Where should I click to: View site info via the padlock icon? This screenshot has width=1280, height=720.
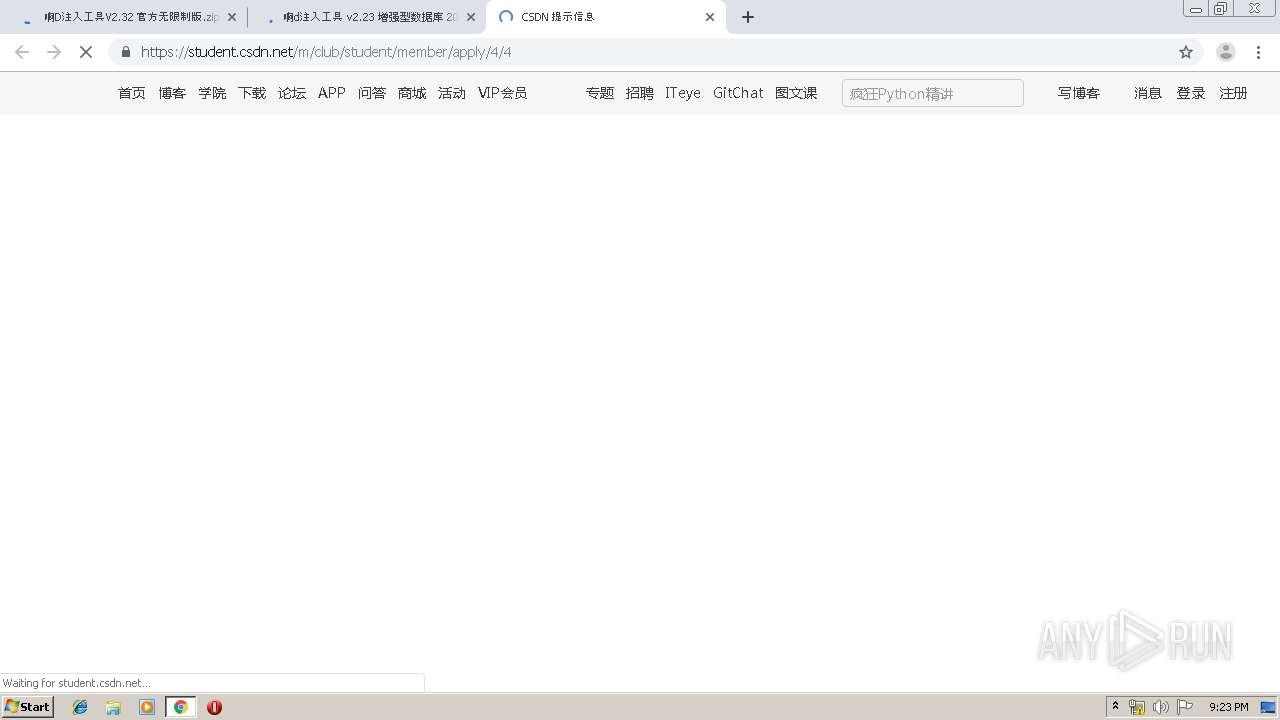(125, 52)
